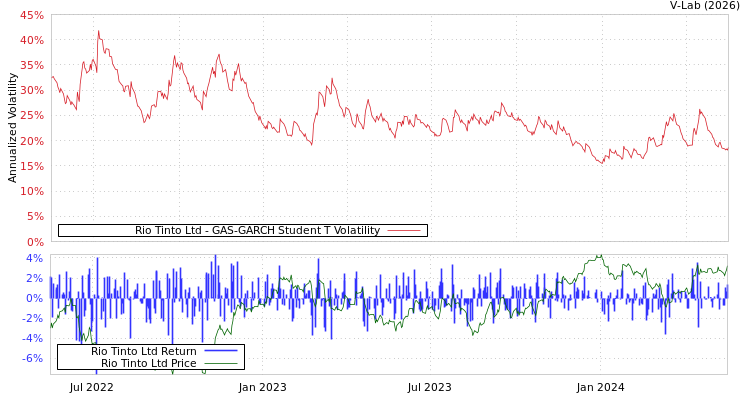The width and height of the screenshot is (750, 400).
Task: Click the 10% volatility axis label
Action: [x=31, y=191]
